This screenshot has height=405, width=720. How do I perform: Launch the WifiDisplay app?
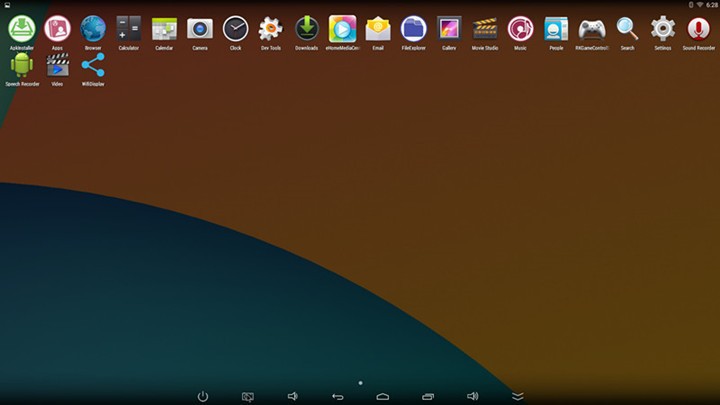(93, 67)
